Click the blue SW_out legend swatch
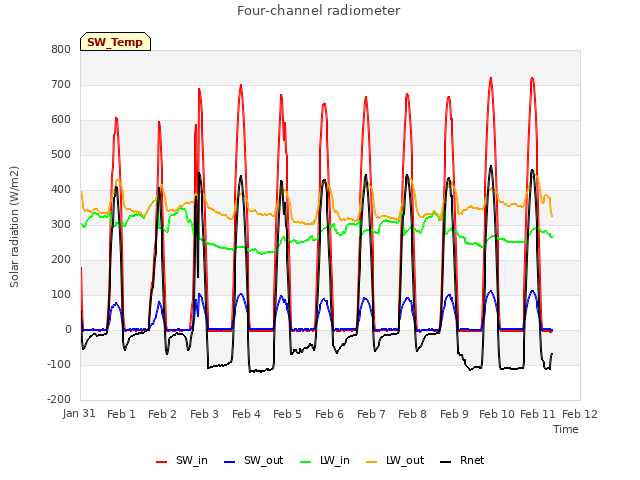This screenshot has width=640, height=480. pyautogui.click(x=230, y=462)
